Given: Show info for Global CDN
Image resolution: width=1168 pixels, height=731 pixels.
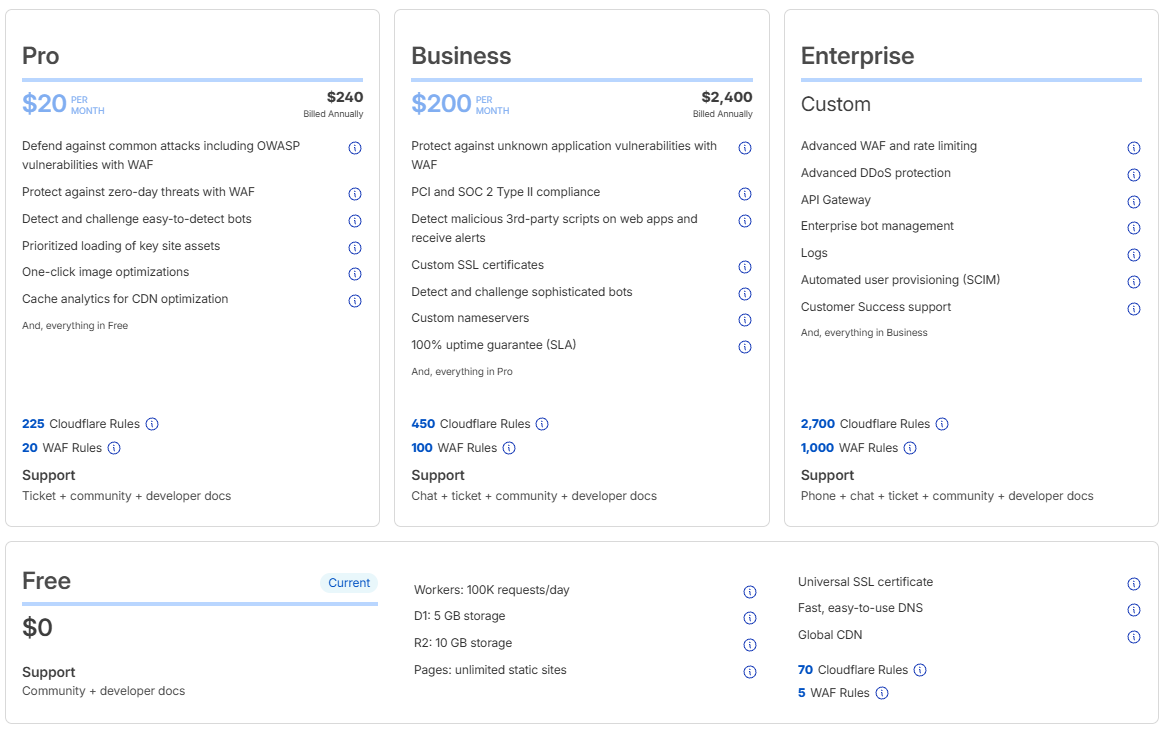Looking at the screenshot, I should coord(1134,636).
